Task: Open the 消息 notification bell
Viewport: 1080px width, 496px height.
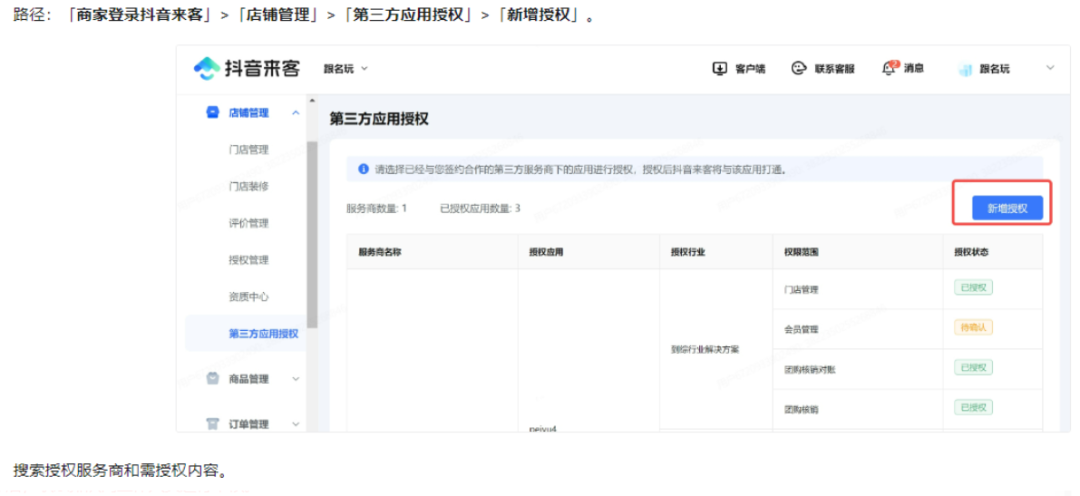Action: tap(888, 68)
